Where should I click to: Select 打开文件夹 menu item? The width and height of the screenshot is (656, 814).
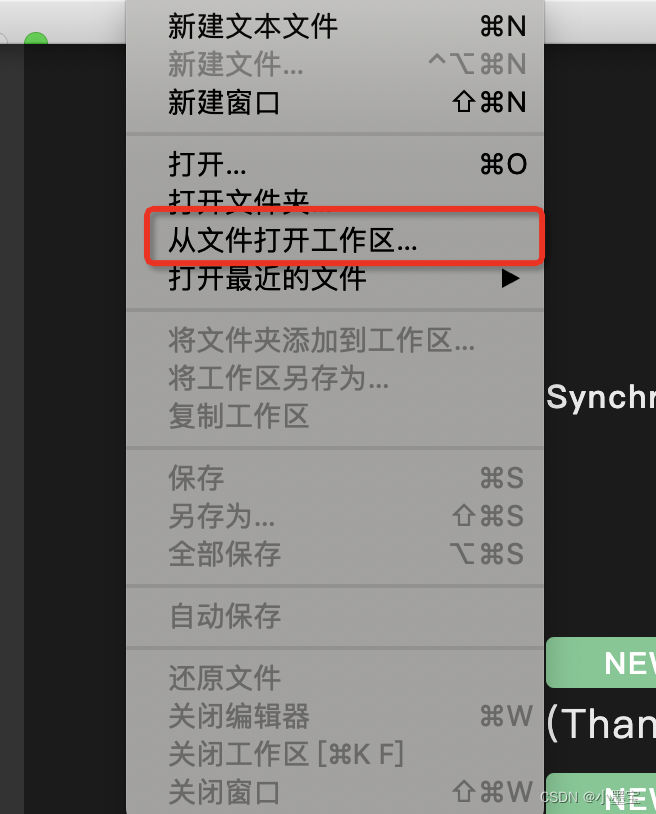coord(335,200)
